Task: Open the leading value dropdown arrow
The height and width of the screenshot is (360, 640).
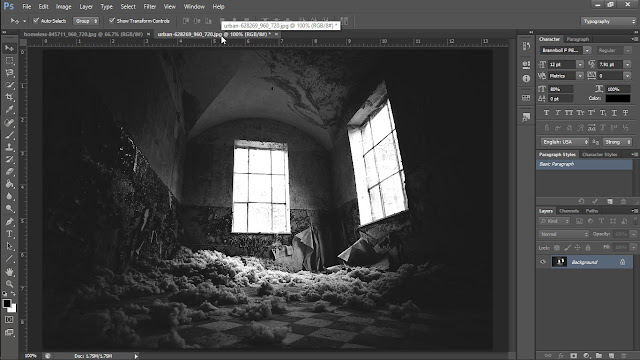Action: (x=627, y=64)
